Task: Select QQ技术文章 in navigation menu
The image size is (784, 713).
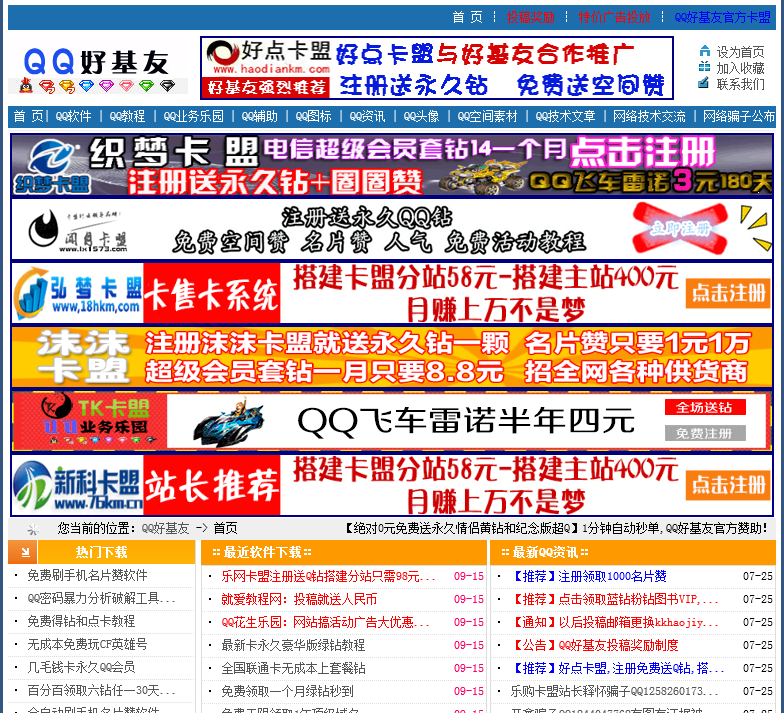Action: pos(566,116)
